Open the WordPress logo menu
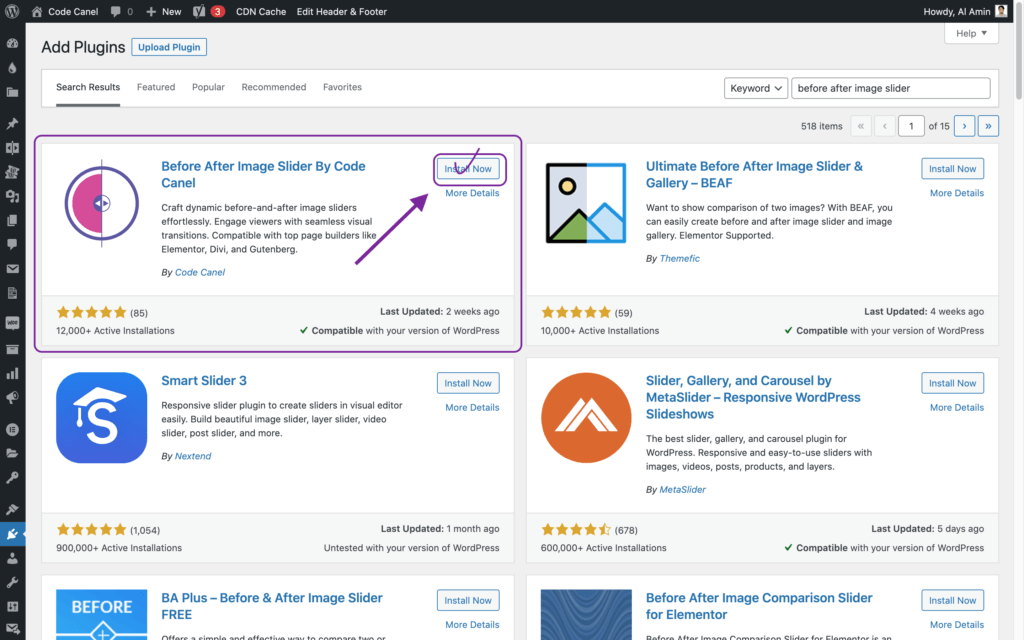The height and width of the screenshot is (640, 1024). tap(12, 11)
